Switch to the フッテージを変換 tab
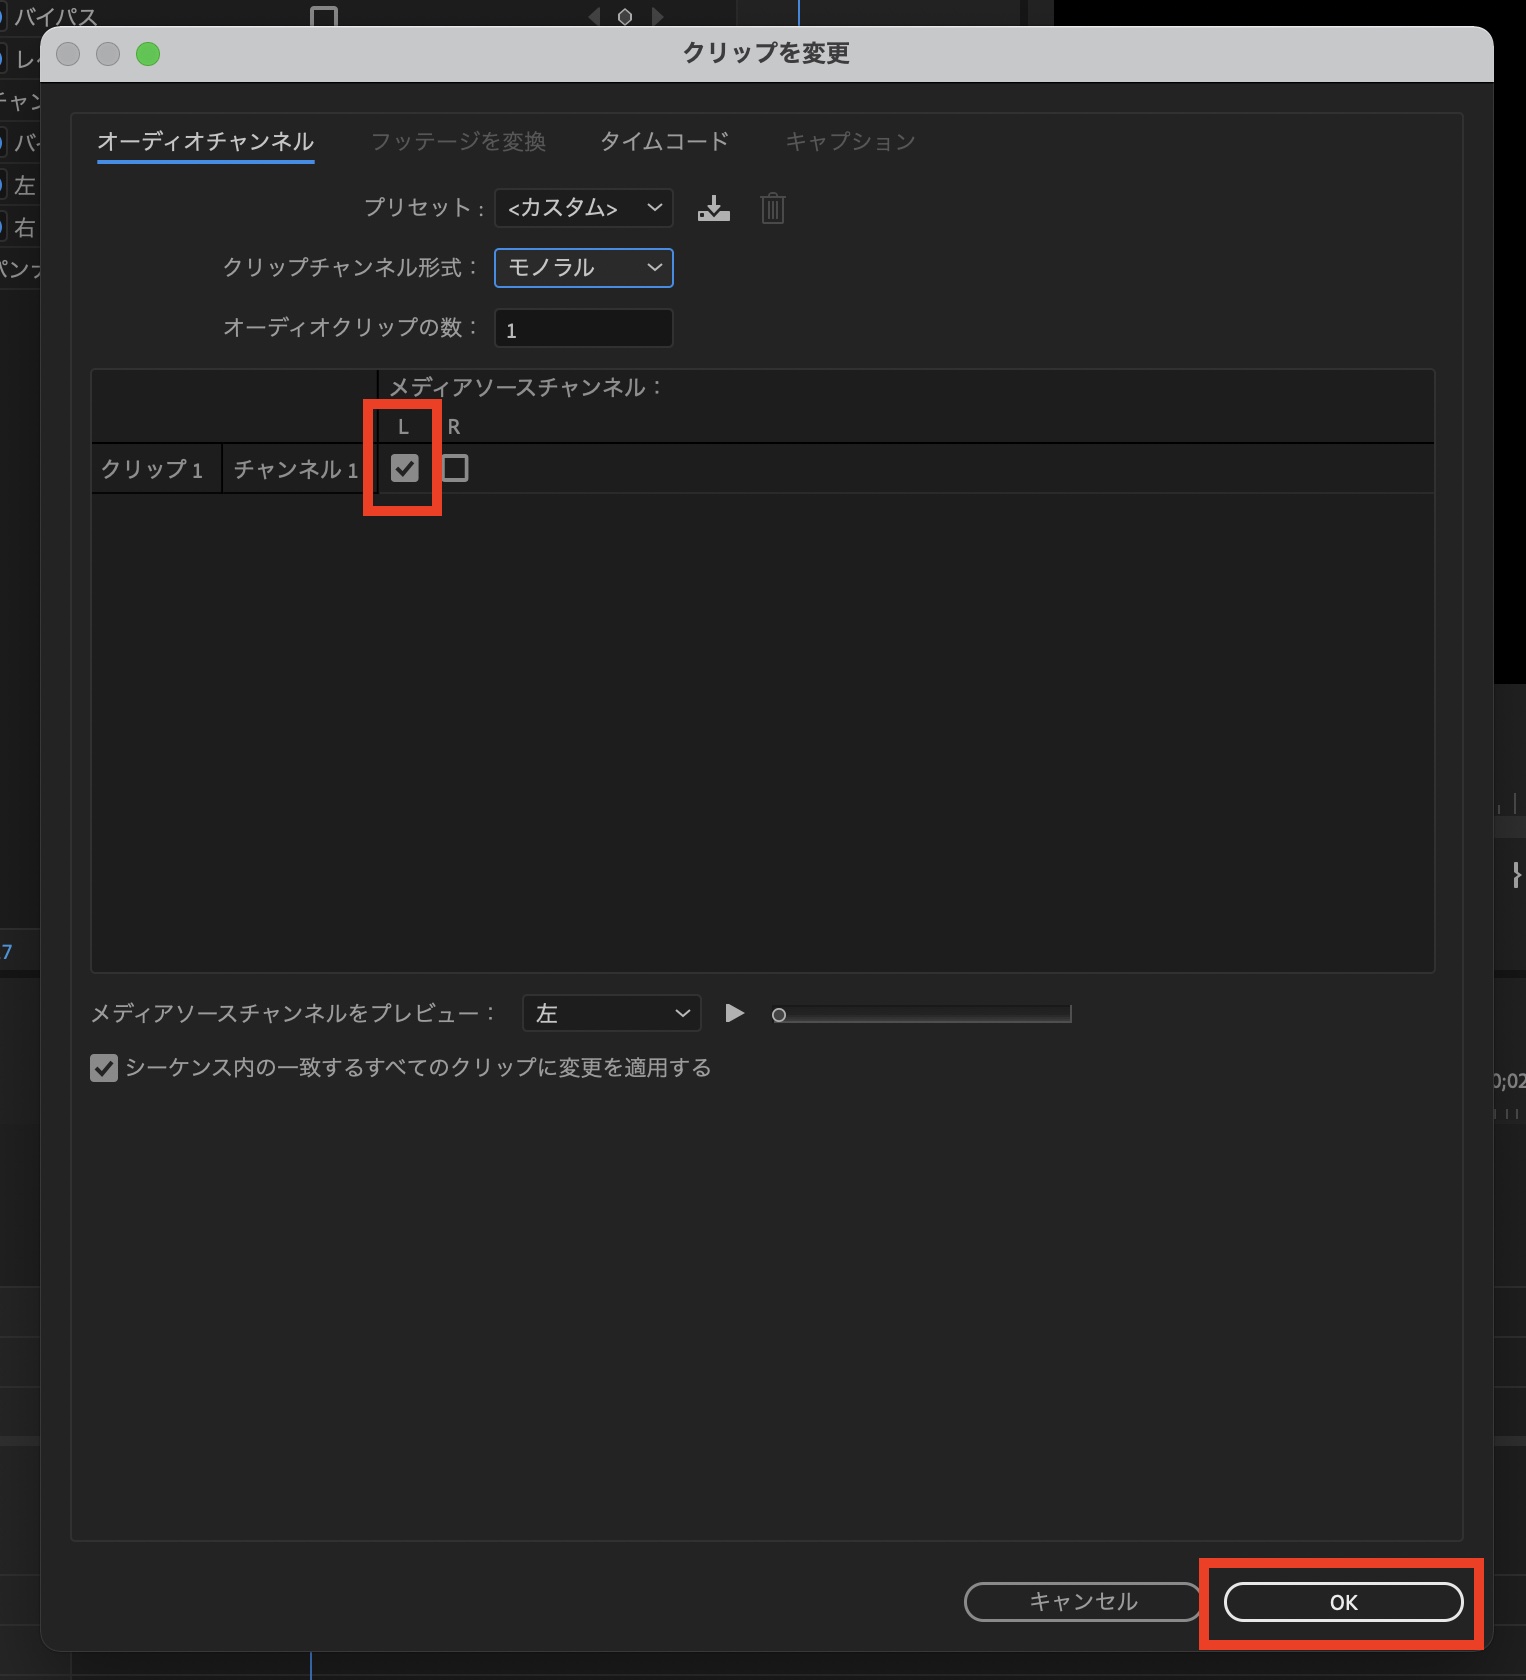The image size is (1526, 1680). coord(458,141)
